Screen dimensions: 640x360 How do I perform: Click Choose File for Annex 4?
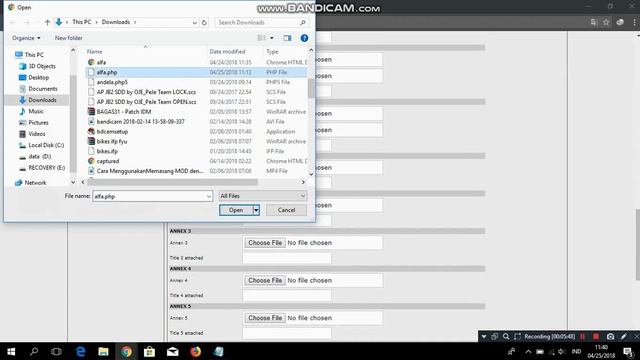(265, 280)
